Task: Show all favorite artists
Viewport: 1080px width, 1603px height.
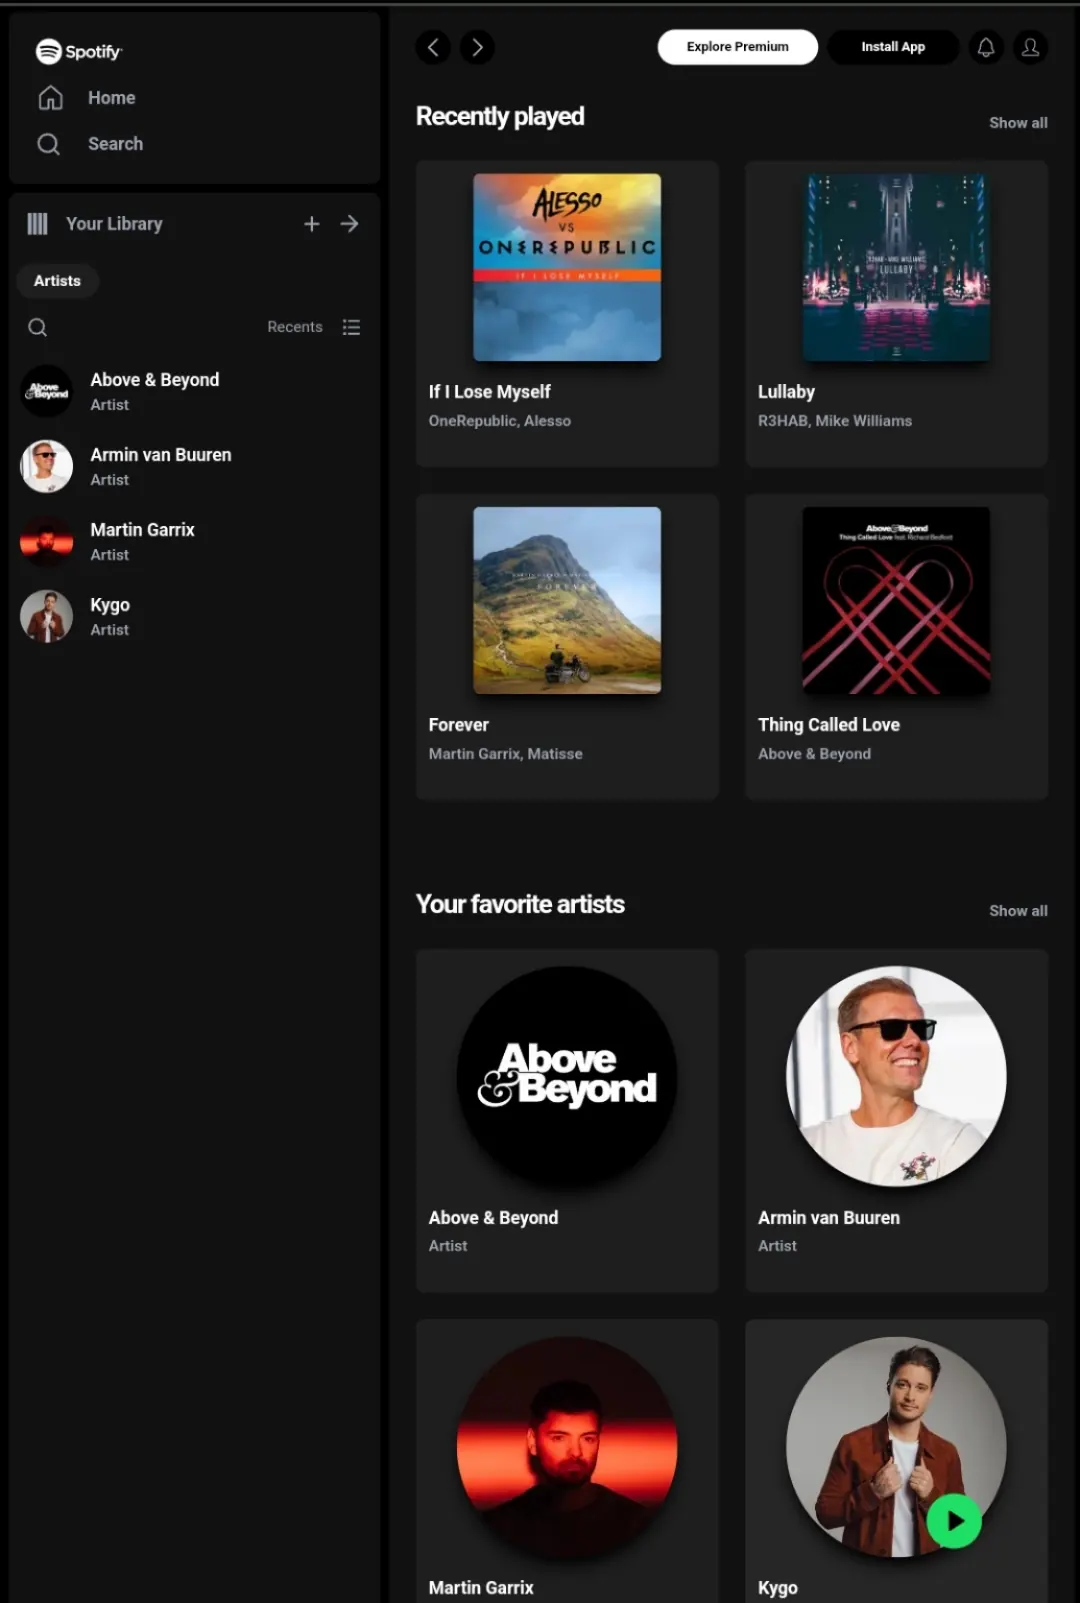Action: [x=1018, y=911]
